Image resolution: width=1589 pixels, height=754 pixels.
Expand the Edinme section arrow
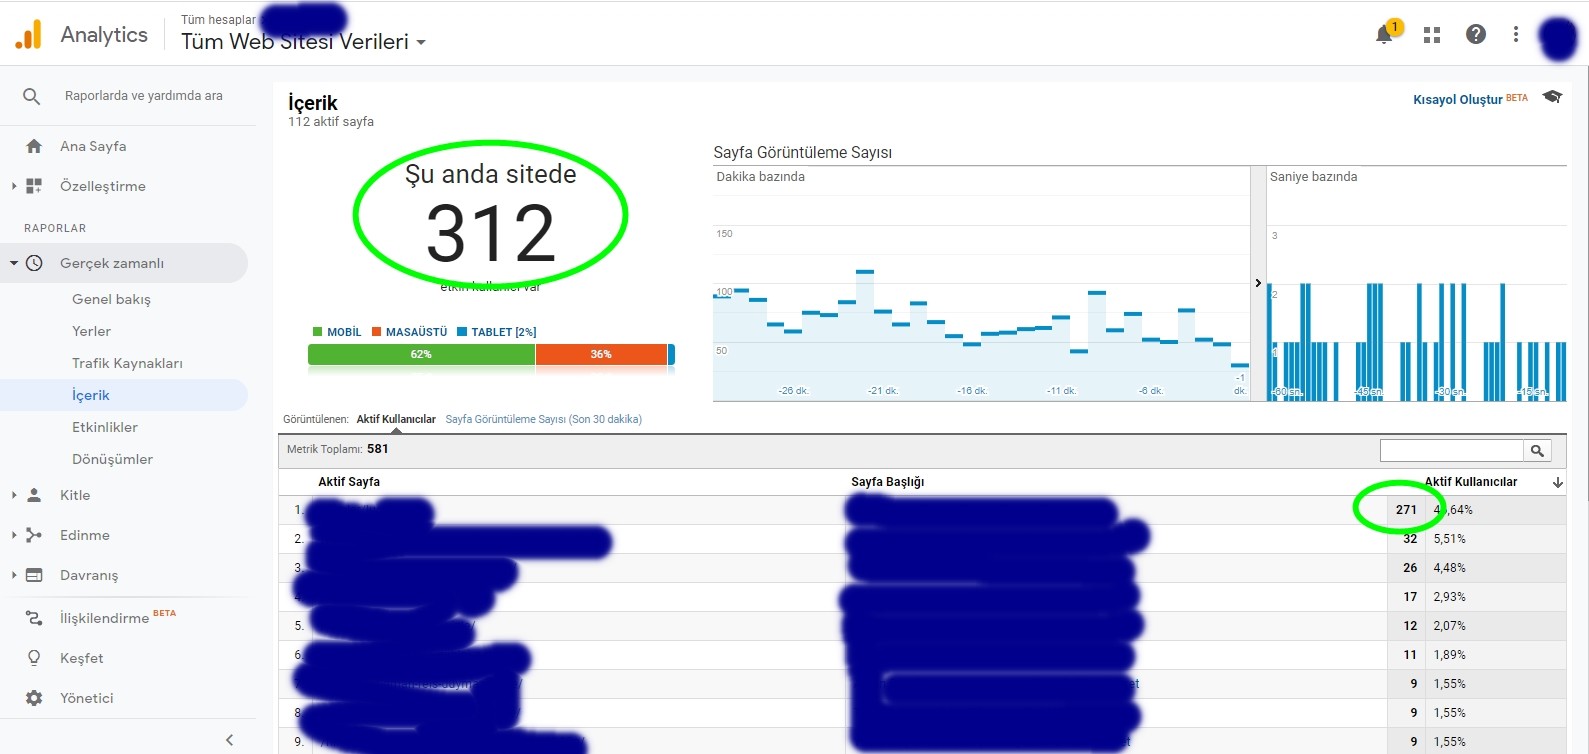click(13, 535)
